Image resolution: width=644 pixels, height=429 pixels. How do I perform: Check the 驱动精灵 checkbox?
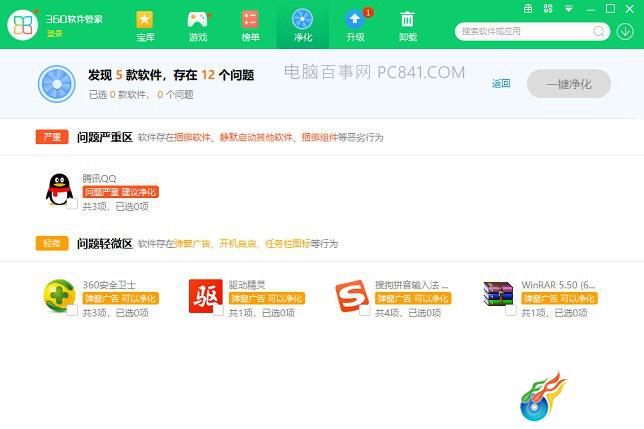click(x=218, y=310)
